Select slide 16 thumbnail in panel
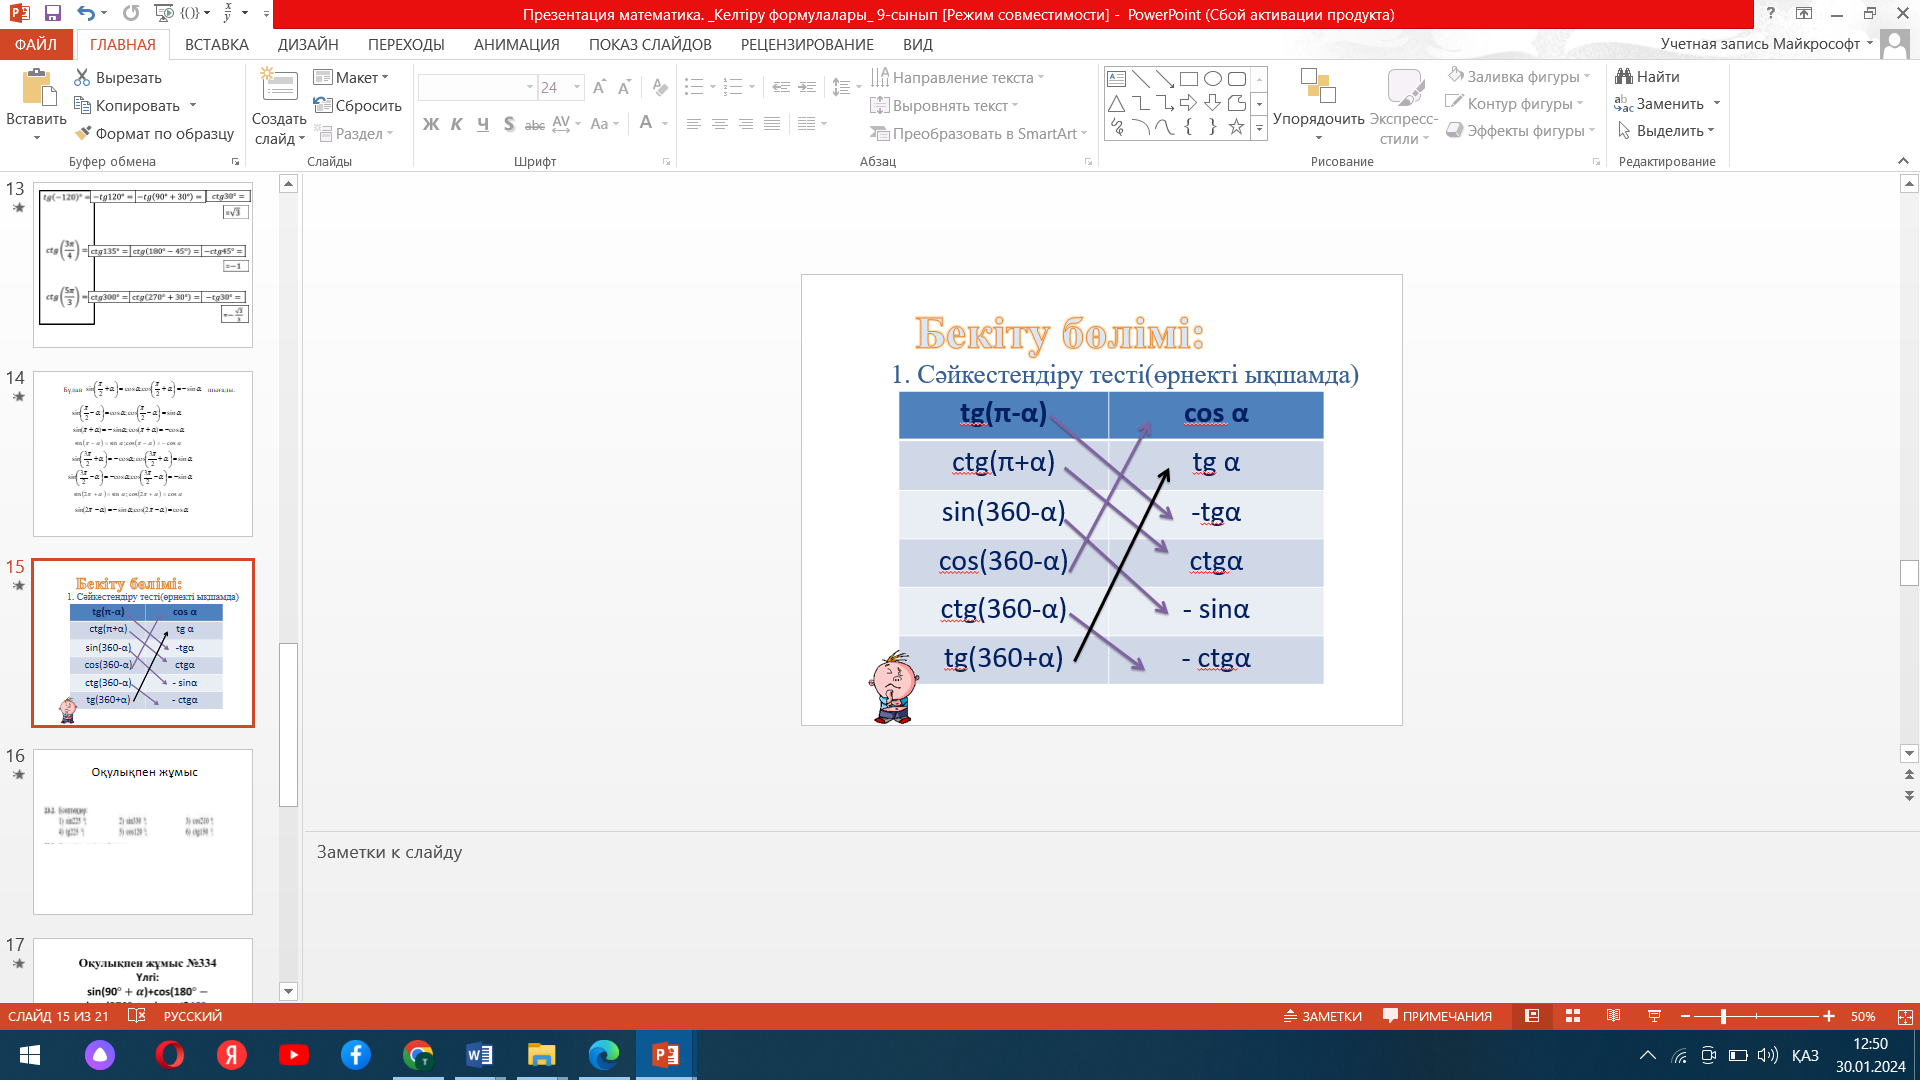The width and height of the screenshot is (1920, 1080). tap(143, 831)
